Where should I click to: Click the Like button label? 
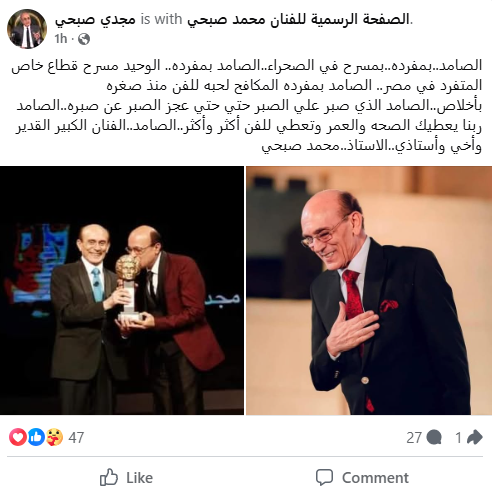pyautogui.click(x=139, y=478)
